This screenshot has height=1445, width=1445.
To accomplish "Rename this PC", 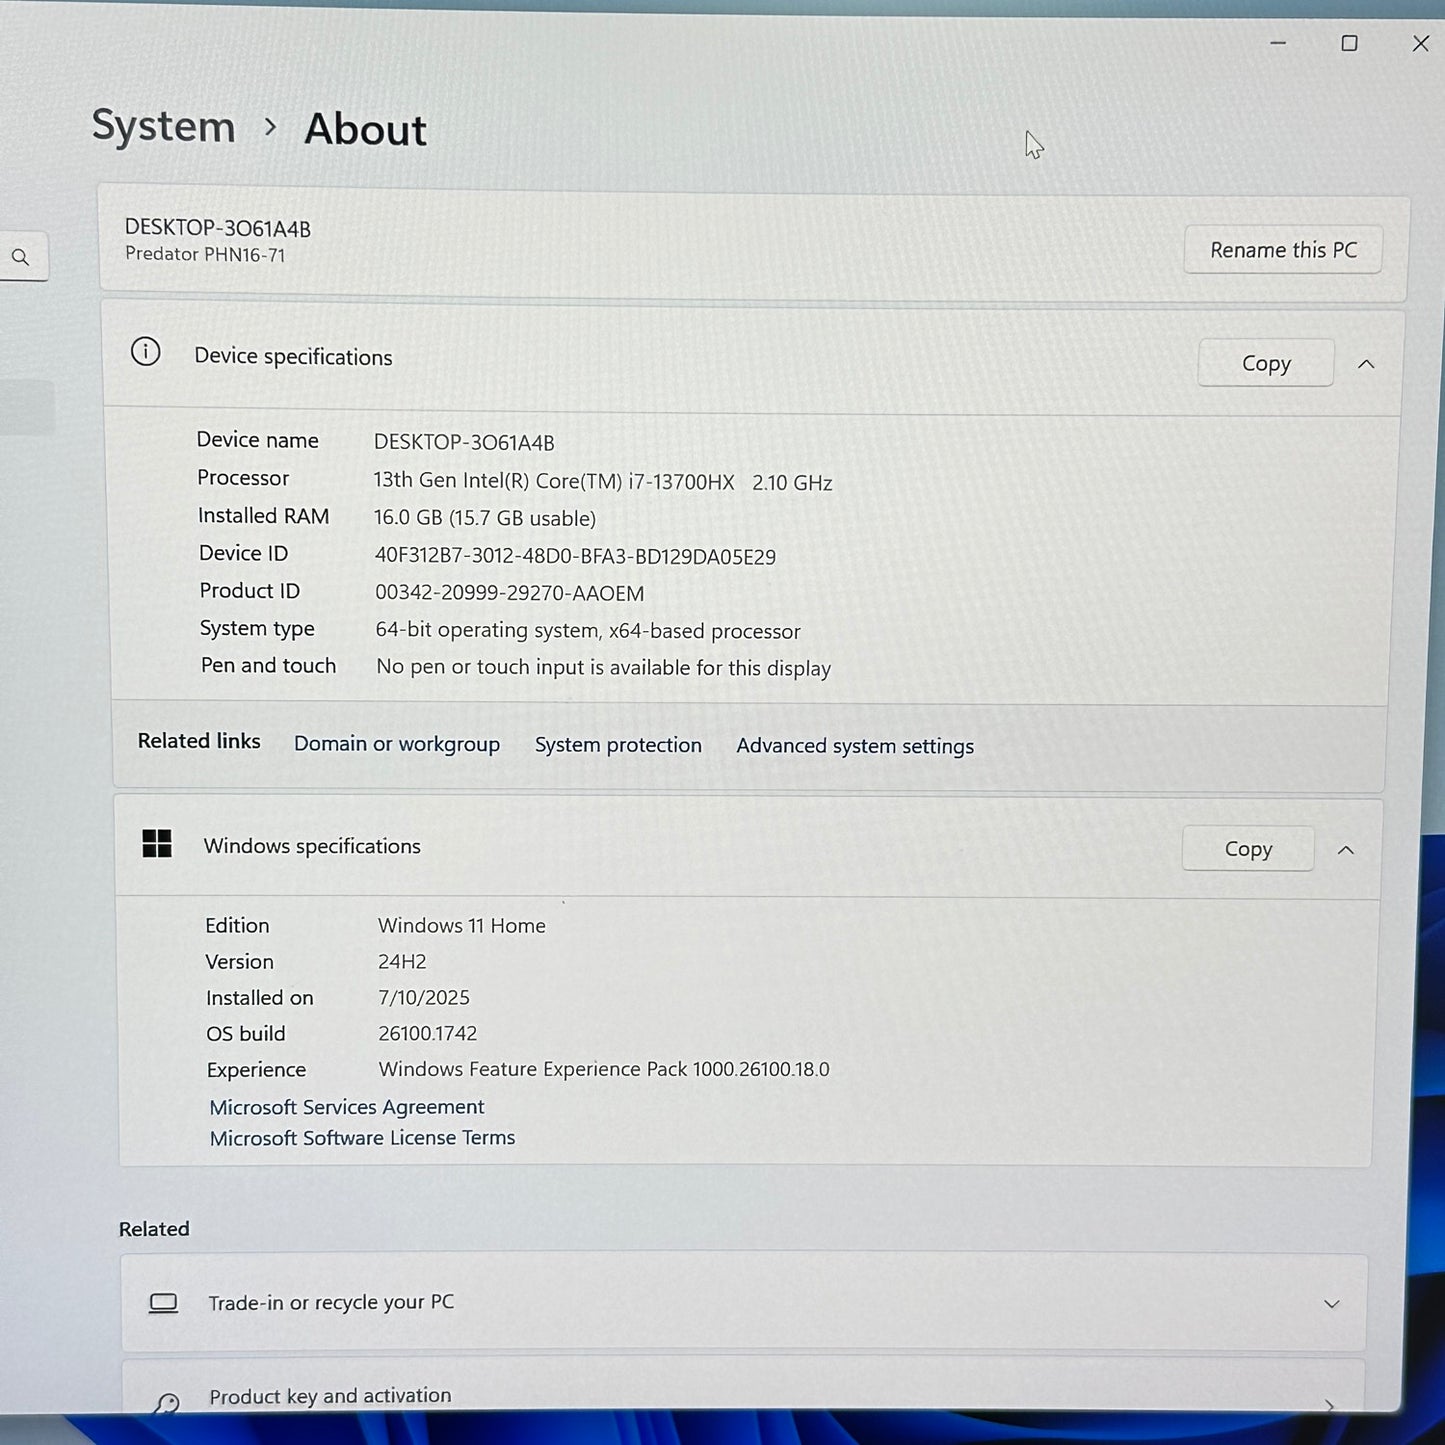I will (x=1284, y=250).
